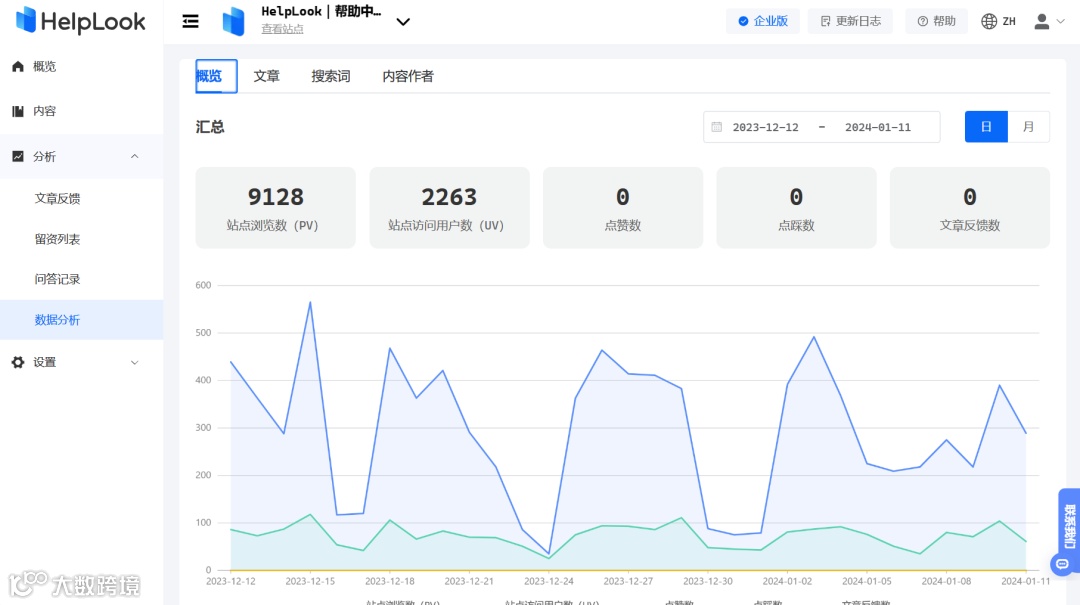Expand the user account chevron
Image resolution: width=1080 pixels, height=605 pixels.
pos(1061,21)
